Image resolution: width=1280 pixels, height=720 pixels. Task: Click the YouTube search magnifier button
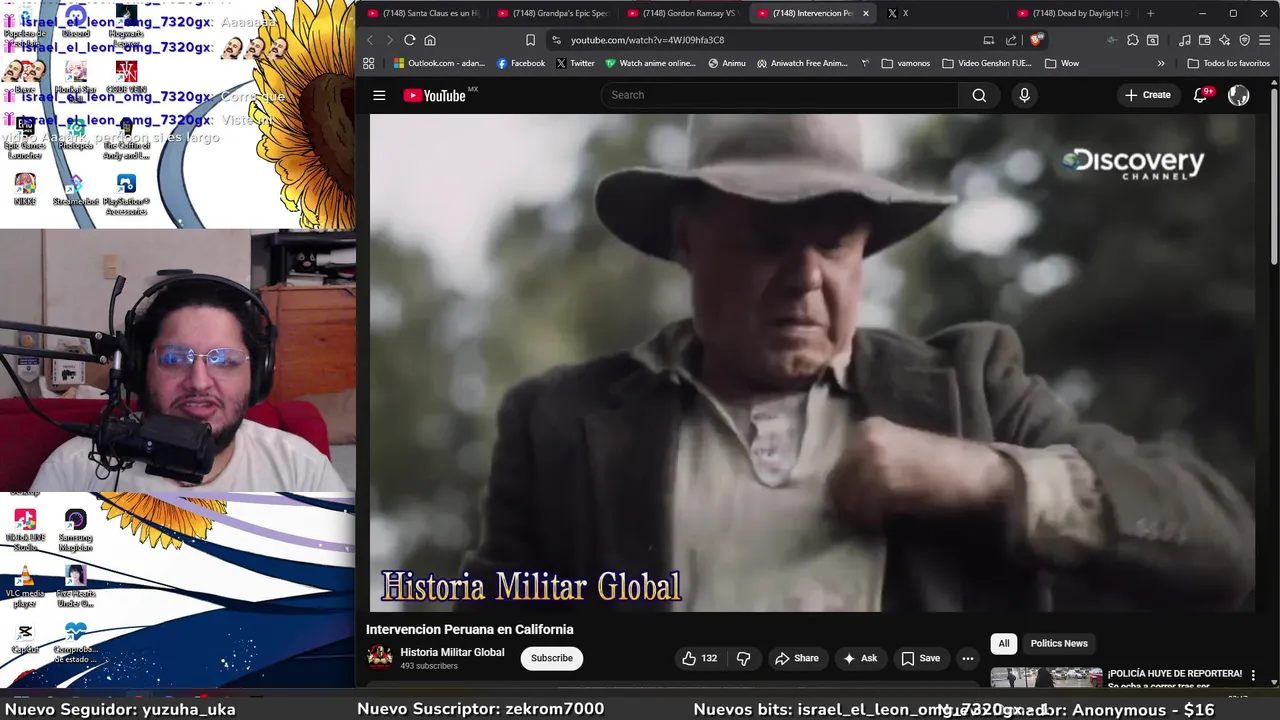[979, 95]
